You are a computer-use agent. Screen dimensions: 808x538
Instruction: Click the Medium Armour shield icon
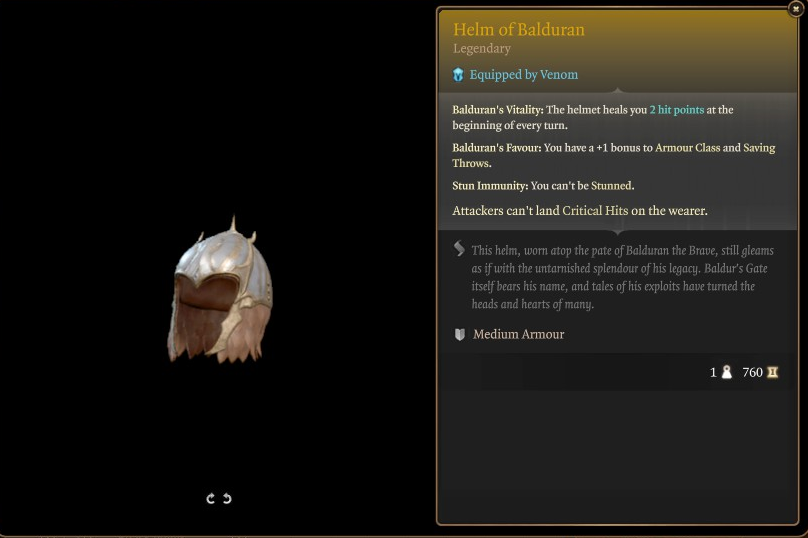460,334
